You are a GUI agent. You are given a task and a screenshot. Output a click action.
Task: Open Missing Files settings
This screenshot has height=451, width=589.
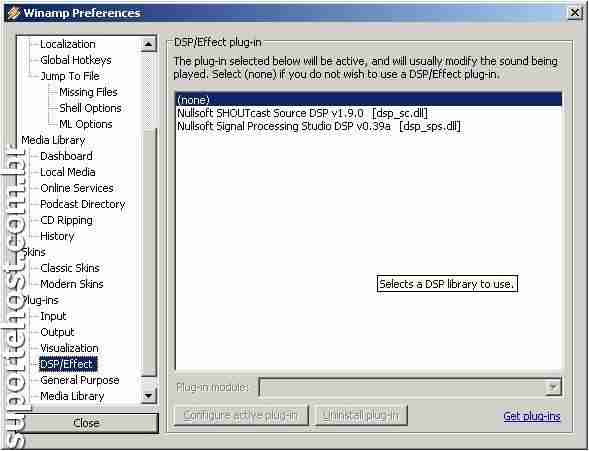tap(88, 92)
